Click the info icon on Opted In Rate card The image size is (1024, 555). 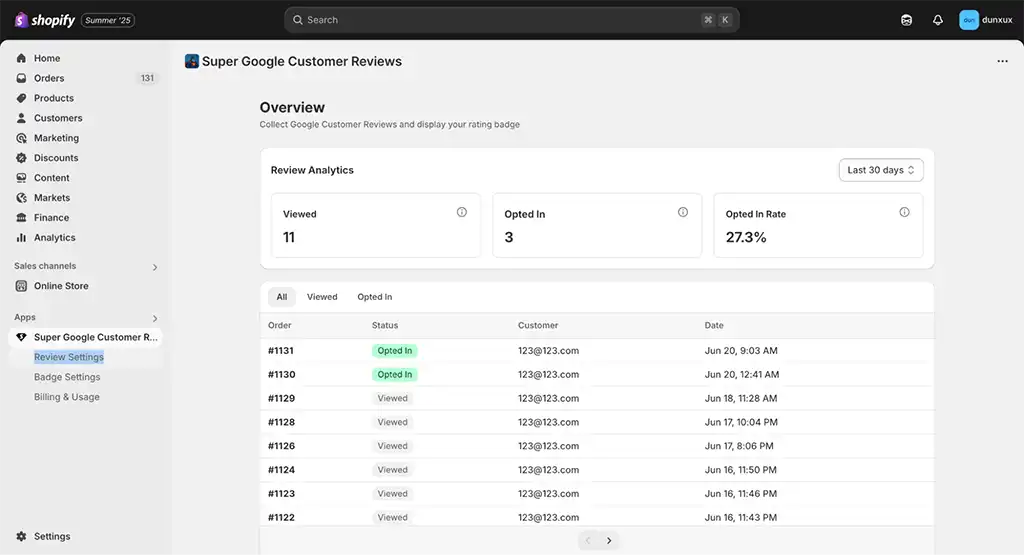tap(904, 212)
